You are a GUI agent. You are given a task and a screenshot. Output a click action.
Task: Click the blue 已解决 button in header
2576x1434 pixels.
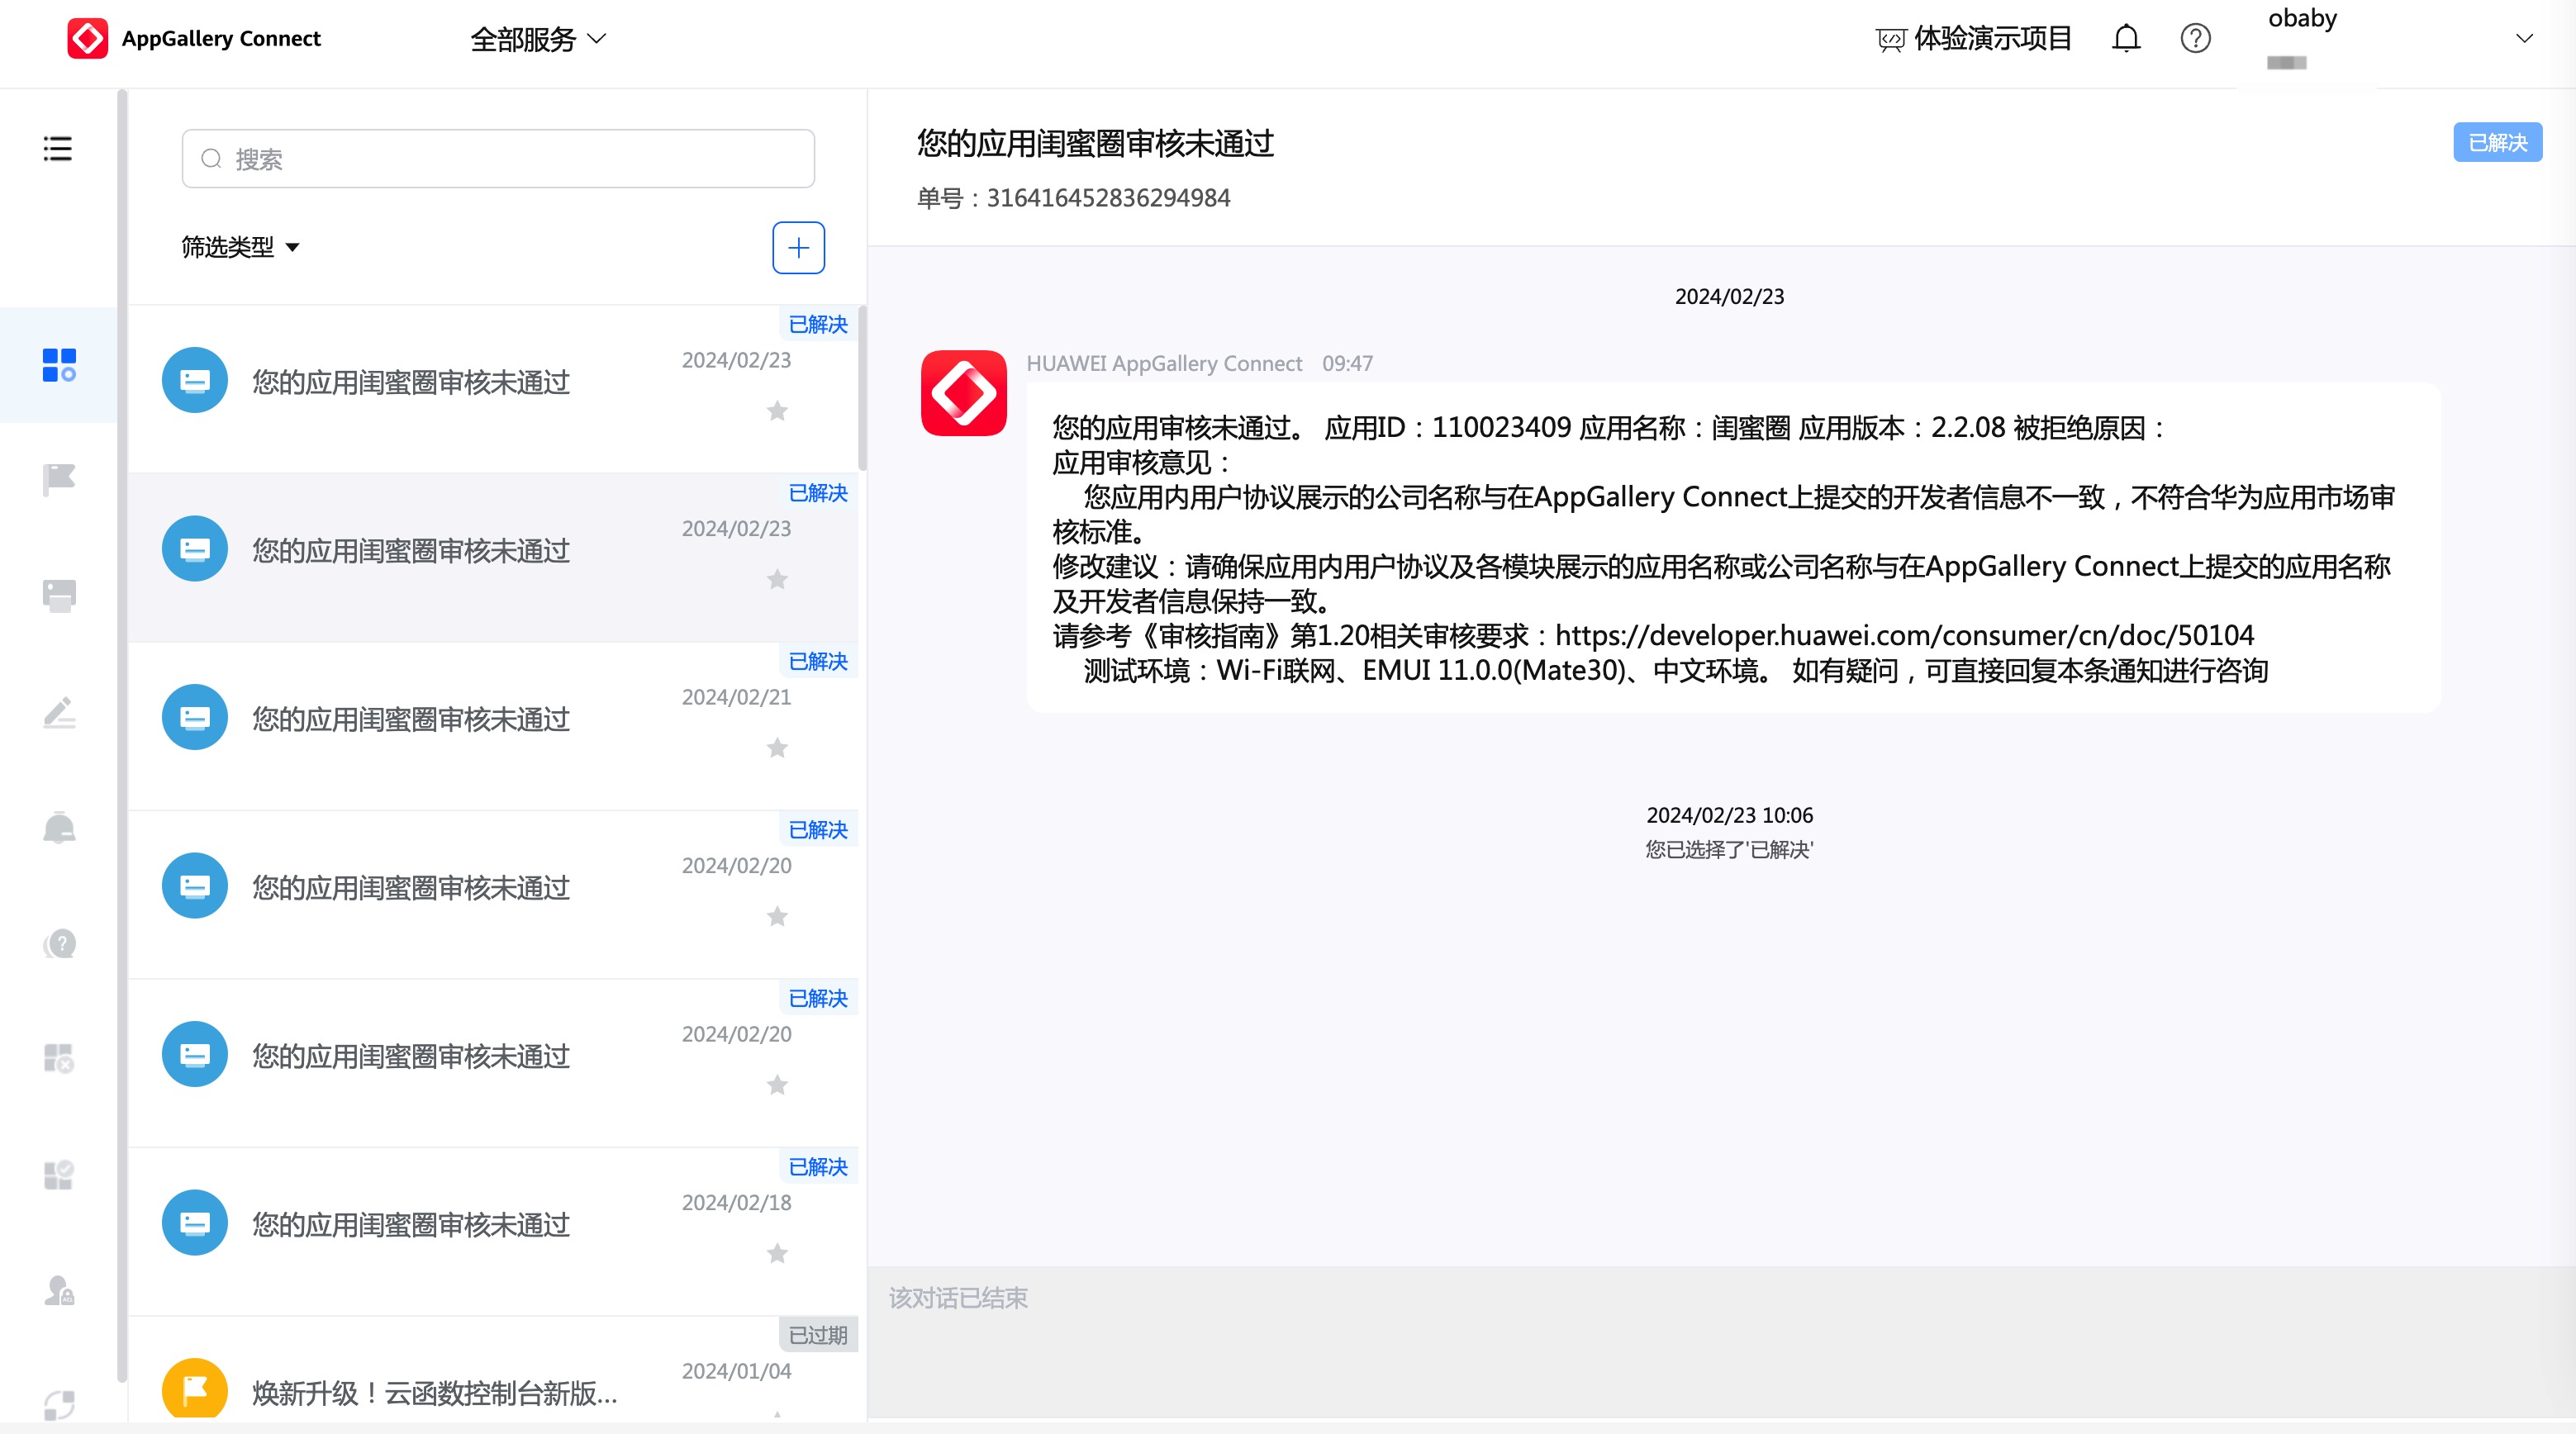(x=2497, y=142)
